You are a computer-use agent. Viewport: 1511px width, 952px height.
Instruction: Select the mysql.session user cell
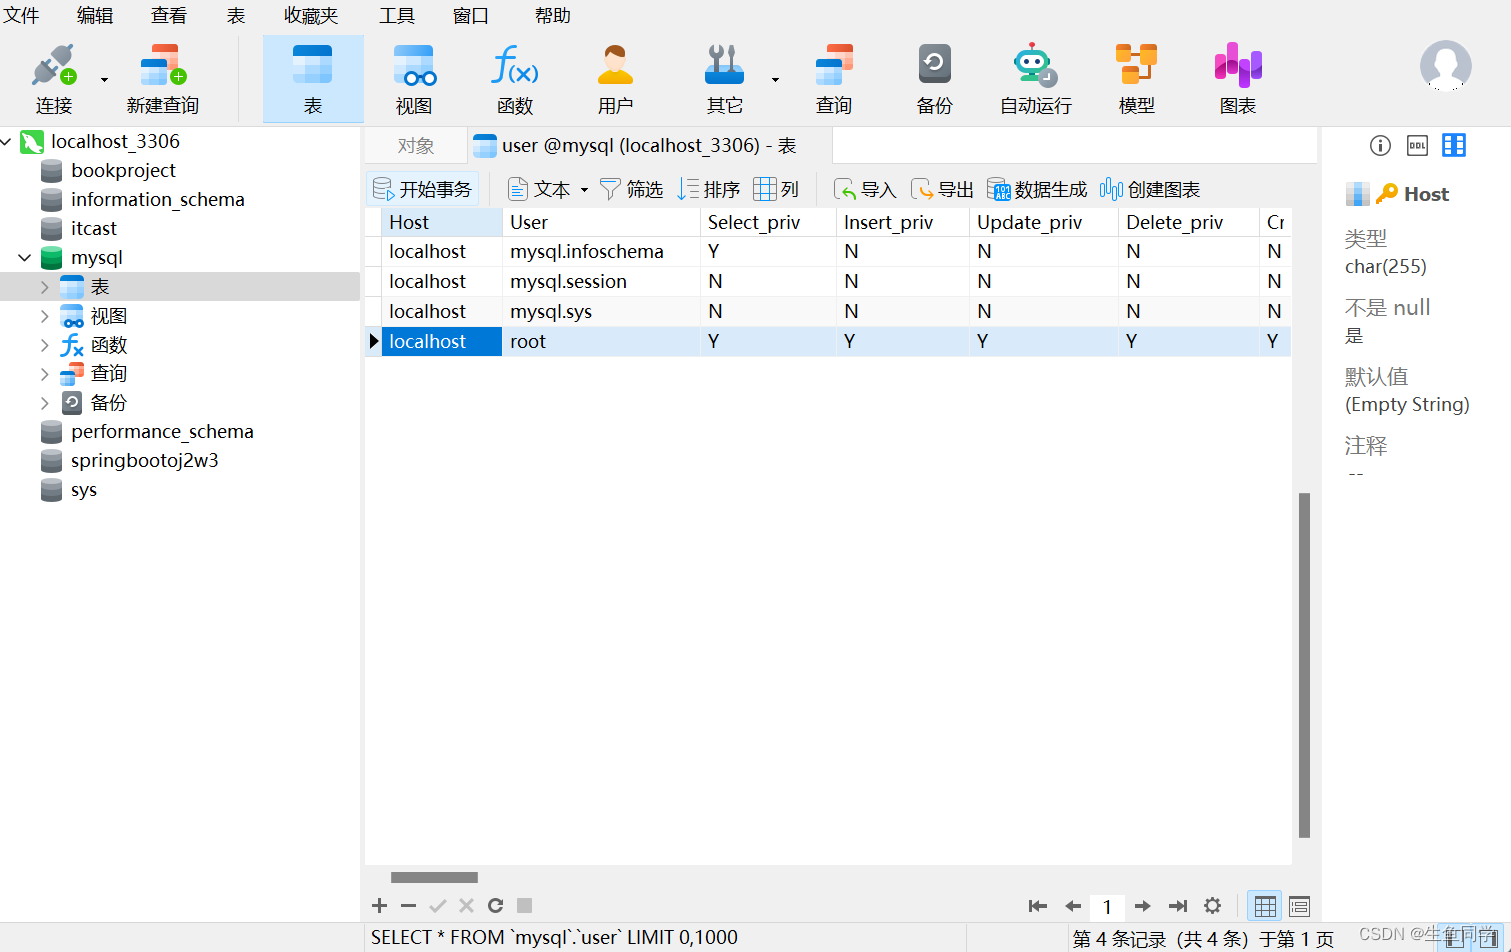tap(601, 282)
